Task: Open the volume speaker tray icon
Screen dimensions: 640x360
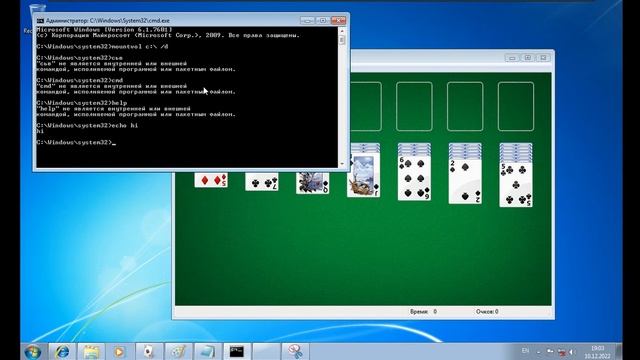Action: tap(572, 352)
